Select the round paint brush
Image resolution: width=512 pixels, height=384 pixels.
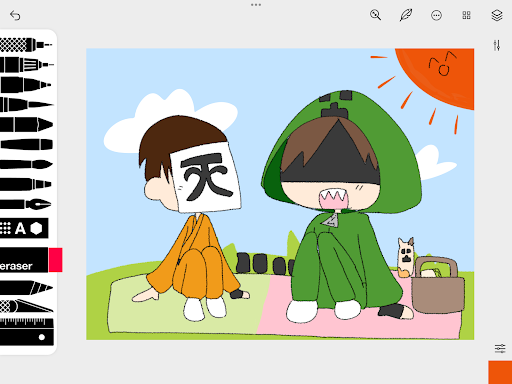[26, 164]
